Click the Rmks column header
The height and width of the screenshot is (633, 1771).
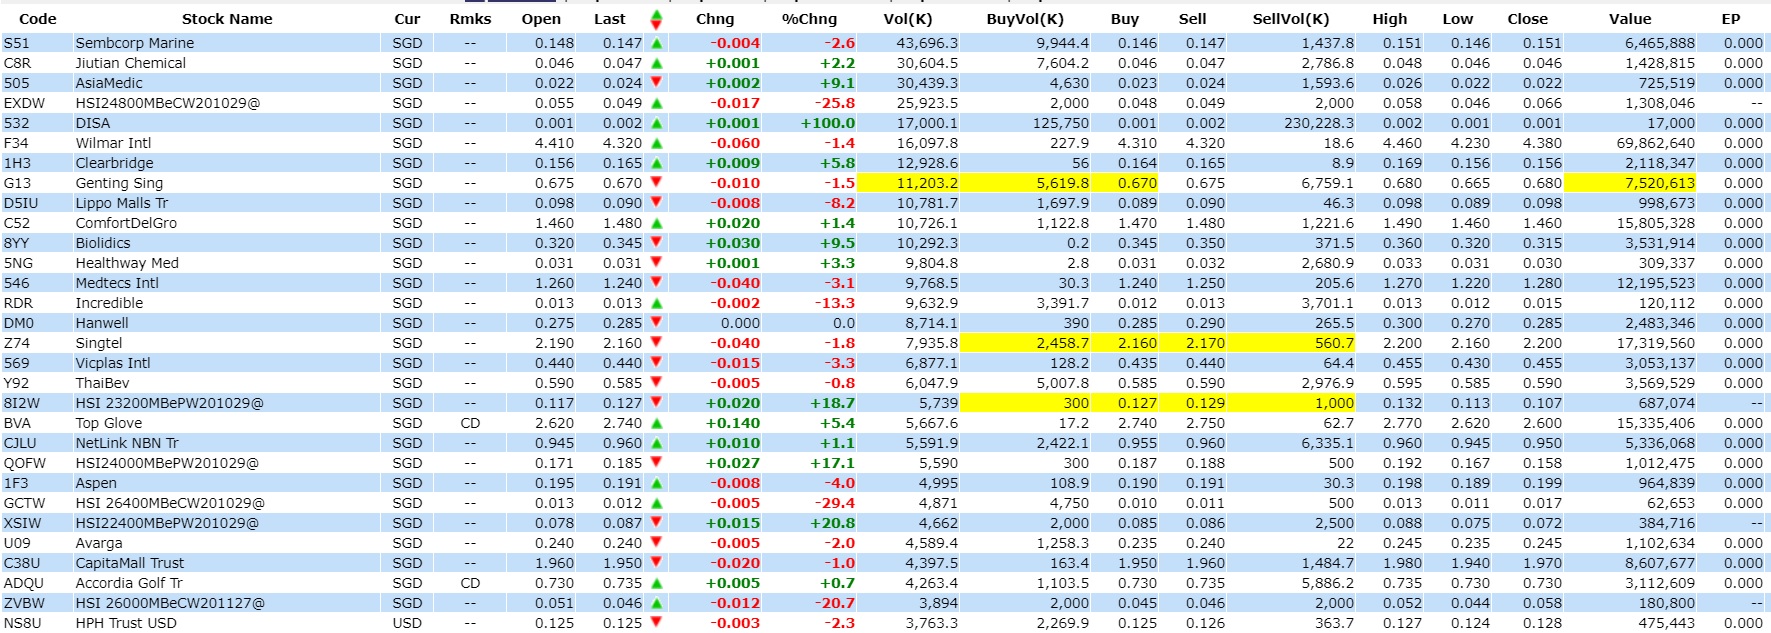(x=470, y=19)
